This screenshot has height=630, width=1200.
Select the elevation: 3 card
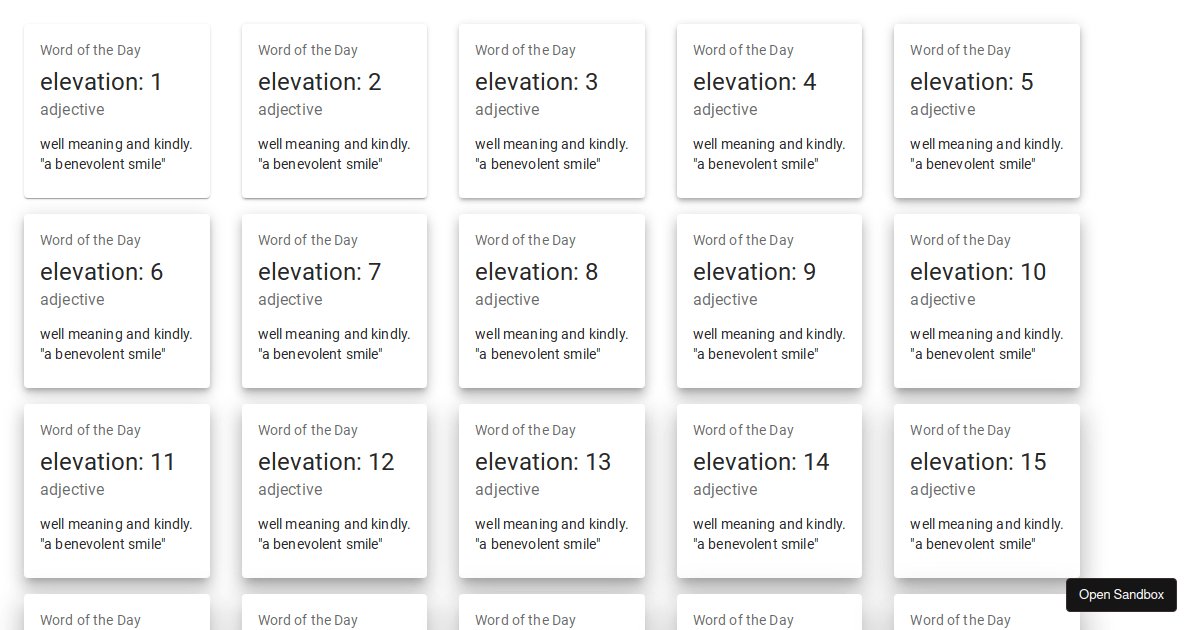pos(551,111)
